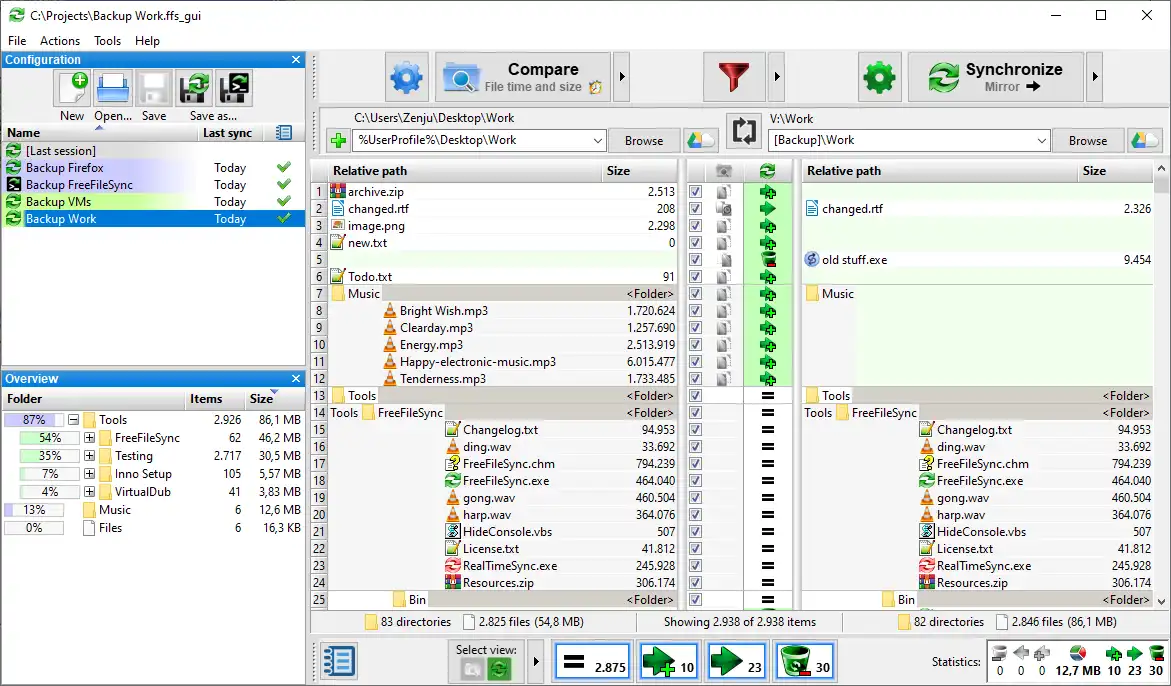The image size is (1171, 686).
Task: Uncheck the checkbox for image.png row
Action: click(x=695, y=225)
